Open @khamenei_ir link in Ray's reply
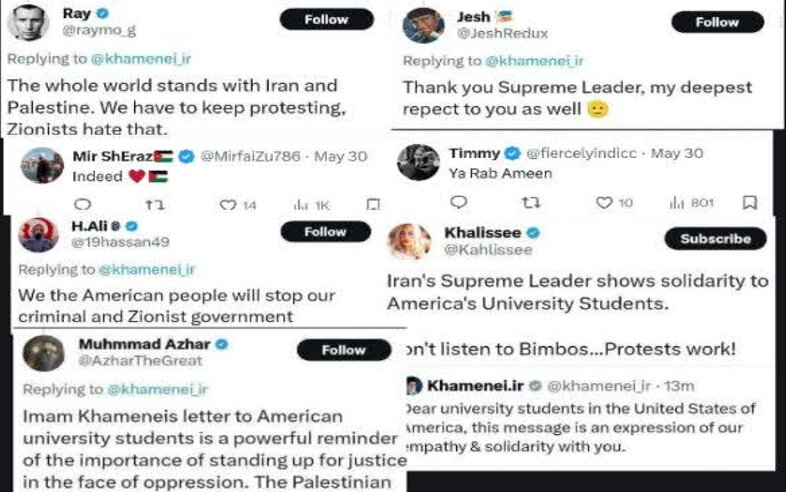Screen dimensions: 786x492 (x=139, y=57)
